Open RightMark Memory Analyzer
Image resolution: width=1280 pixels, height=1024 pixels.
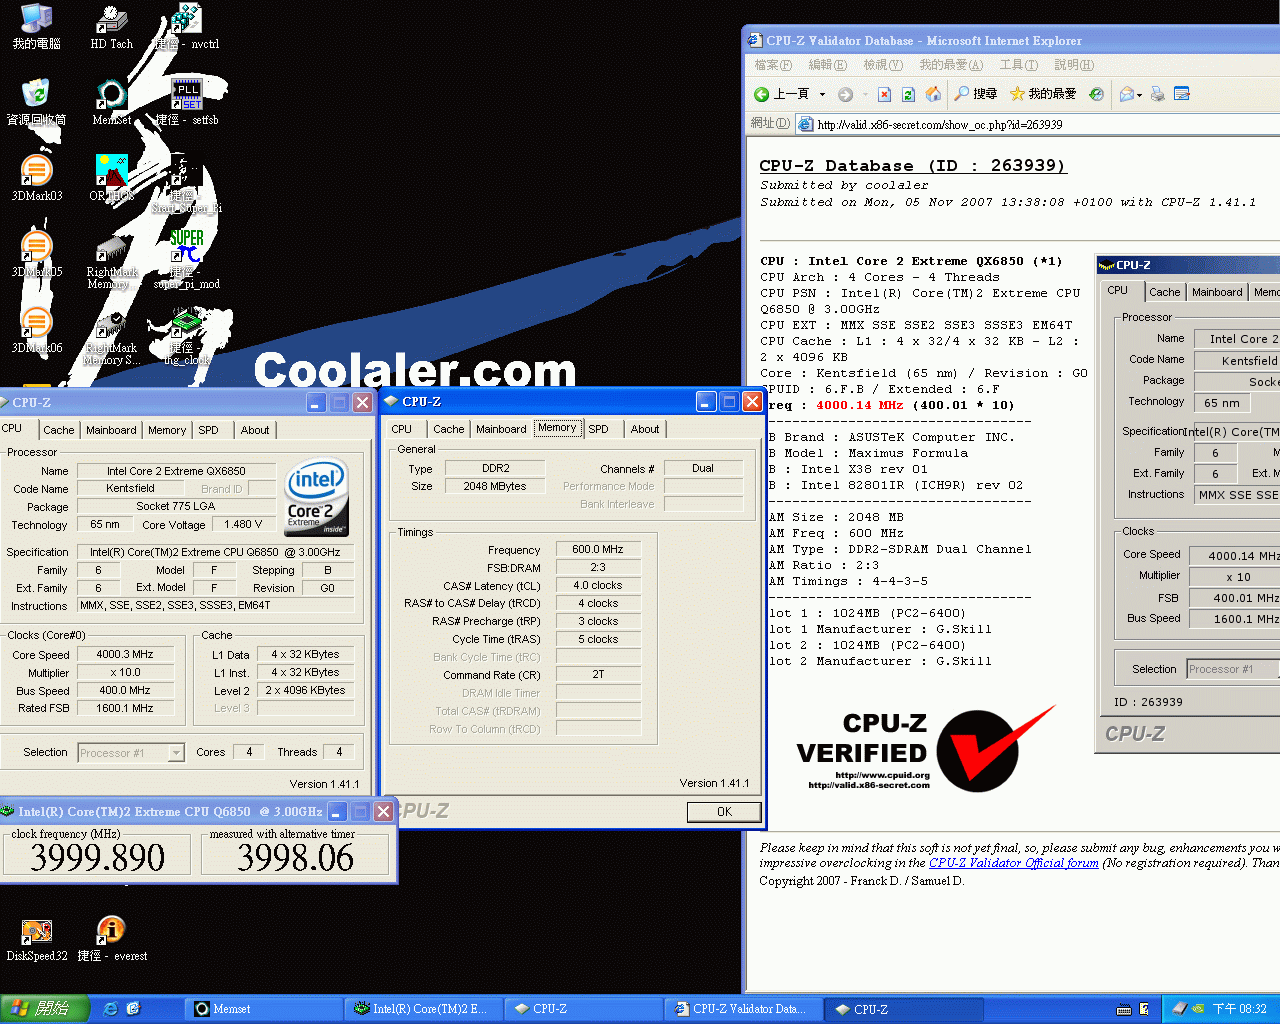pos(110,250)
